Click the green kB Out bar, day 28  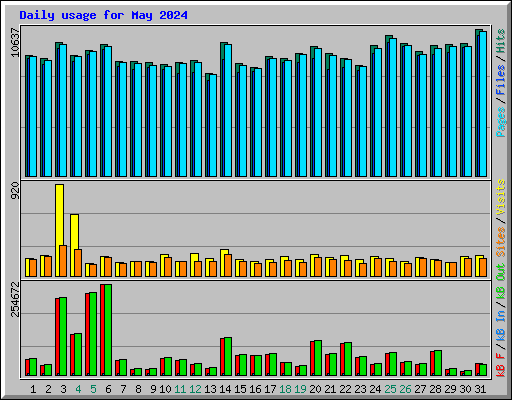(438, 363)
